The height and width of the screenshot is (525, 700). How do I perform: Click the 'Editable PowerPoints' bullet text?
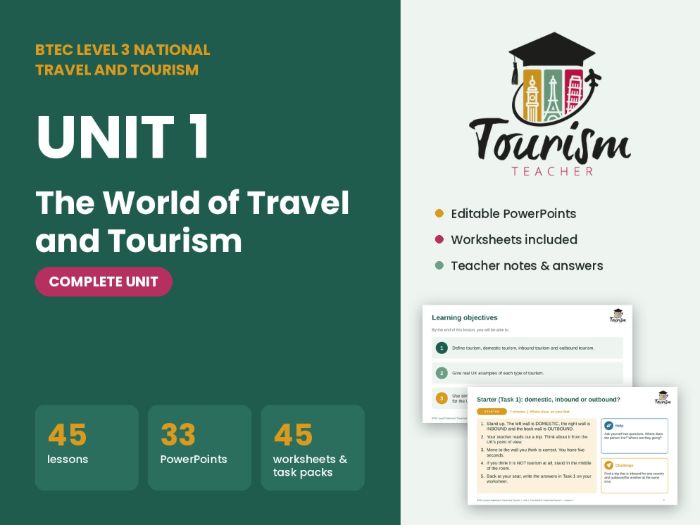coord(513,214)
